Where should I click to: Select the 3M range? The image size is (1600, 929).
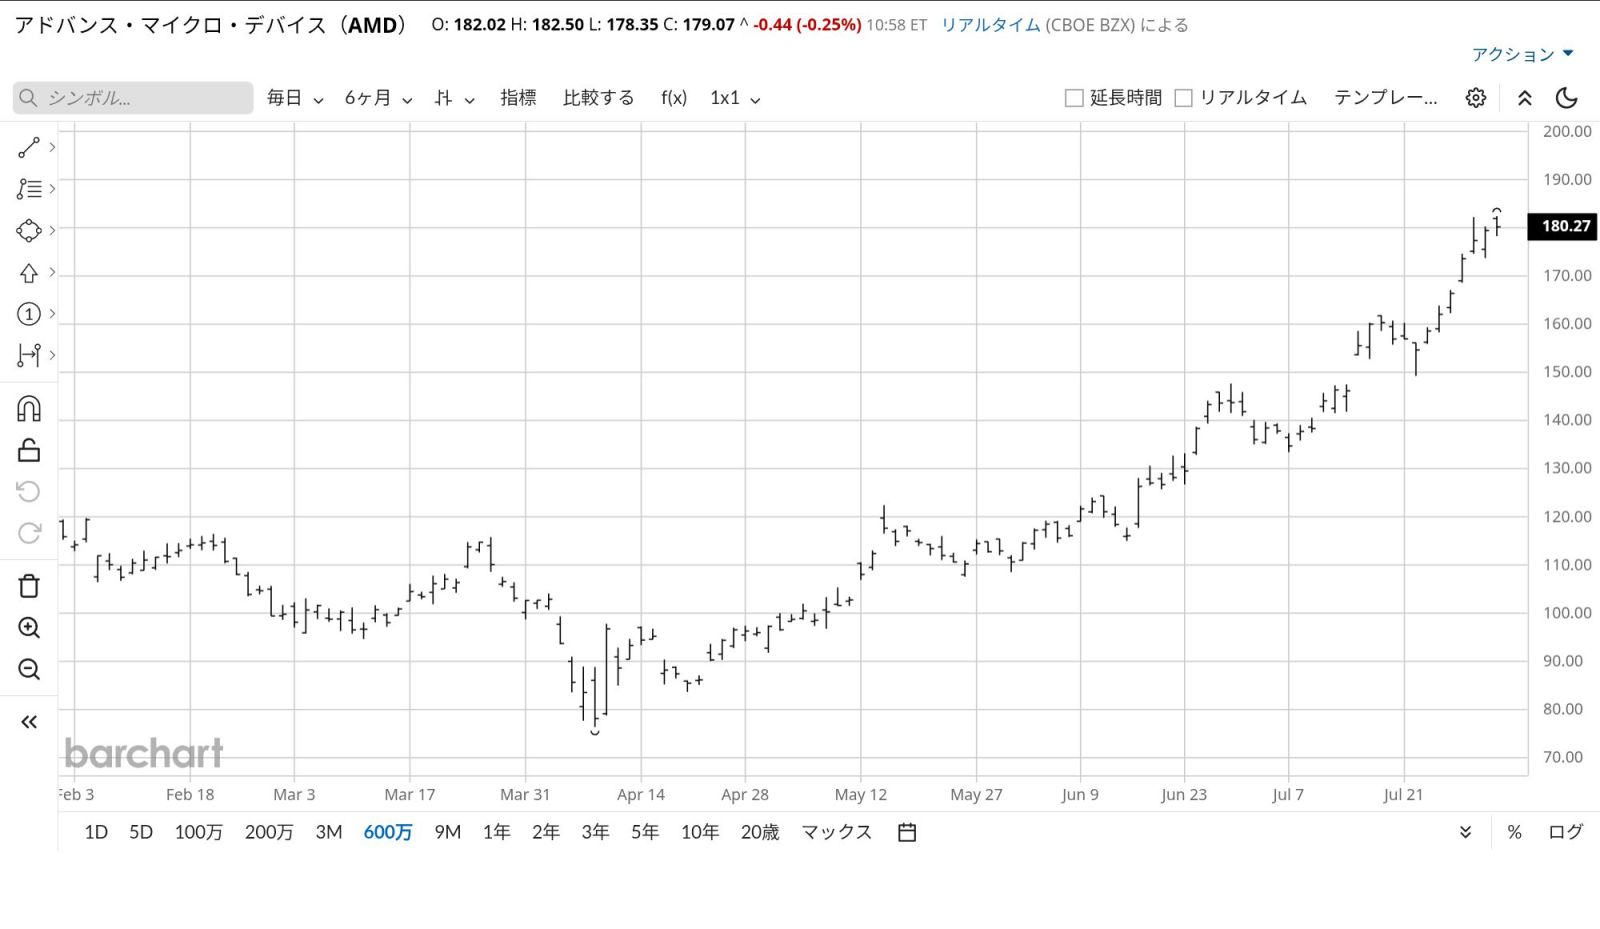[329, 832]
